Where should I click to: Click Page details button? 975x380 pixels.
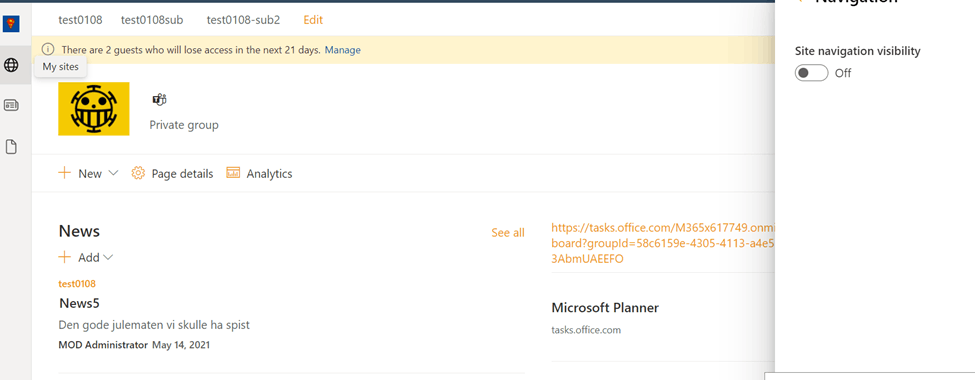[x=172, y=174]
